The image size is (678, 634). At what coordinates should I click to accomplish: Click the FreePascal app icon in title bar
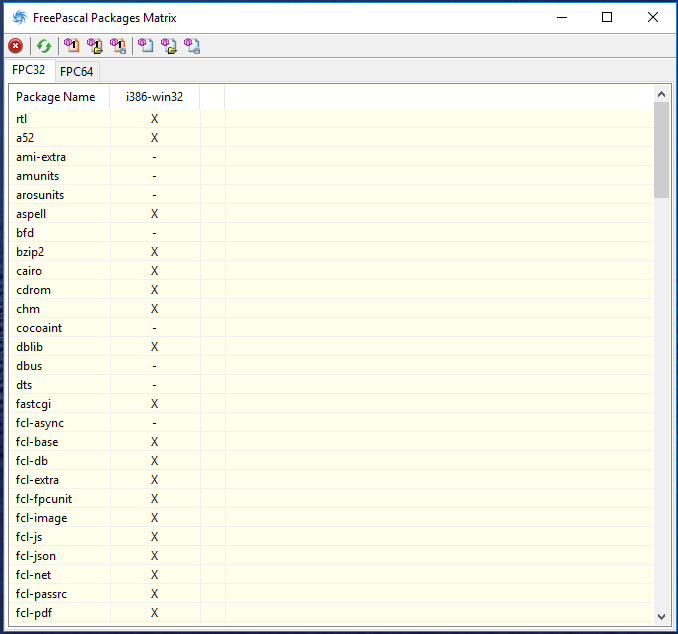click(x=19, y=18)
